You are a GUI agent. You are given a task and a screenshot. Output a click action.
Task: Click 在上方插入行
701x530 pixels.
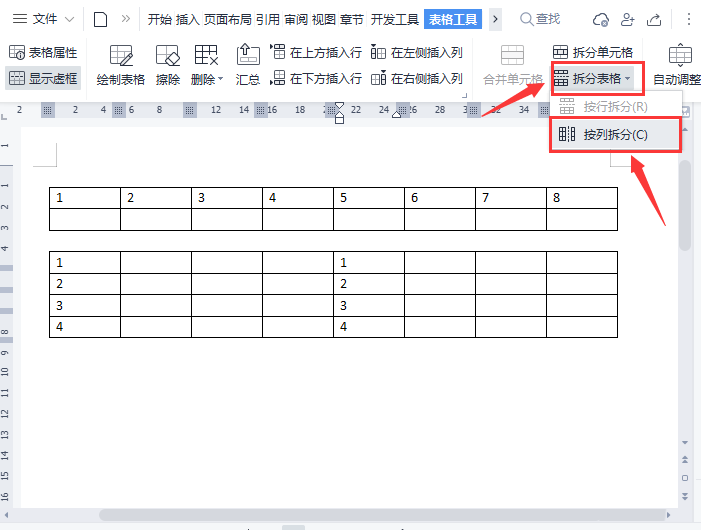[x=316, y=53]
